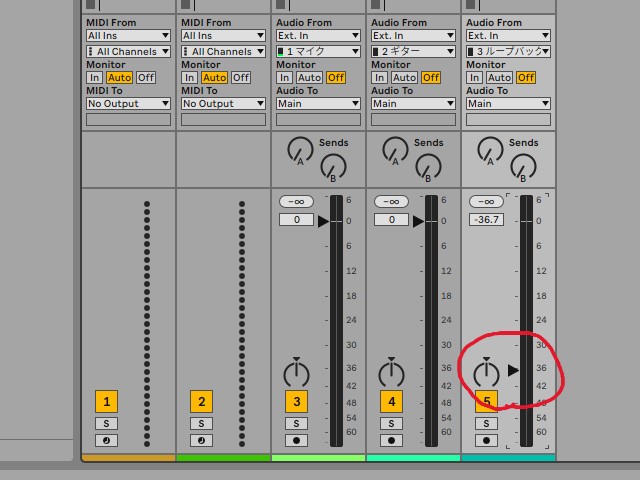
Task: Expand track 1 MIDI To No Output dropdown
Action: point(128,103)
